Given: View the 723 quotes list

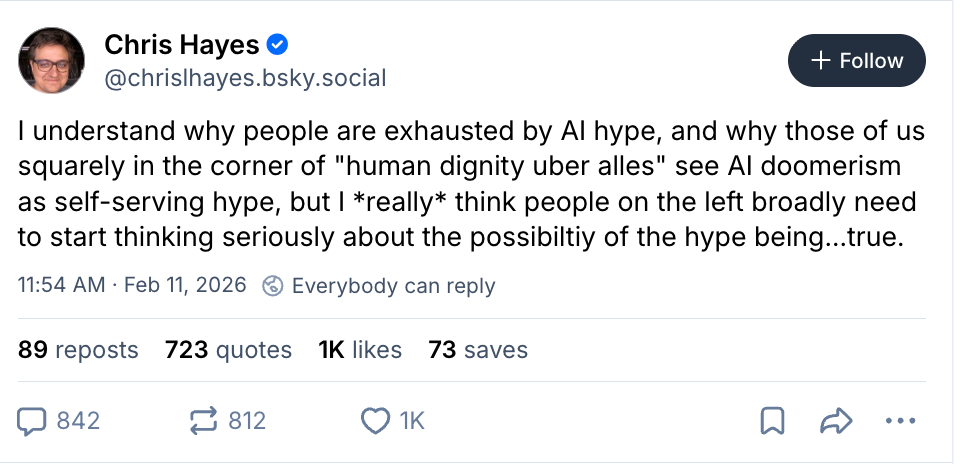Looking at the screenshot, I should tap(228, 350).
